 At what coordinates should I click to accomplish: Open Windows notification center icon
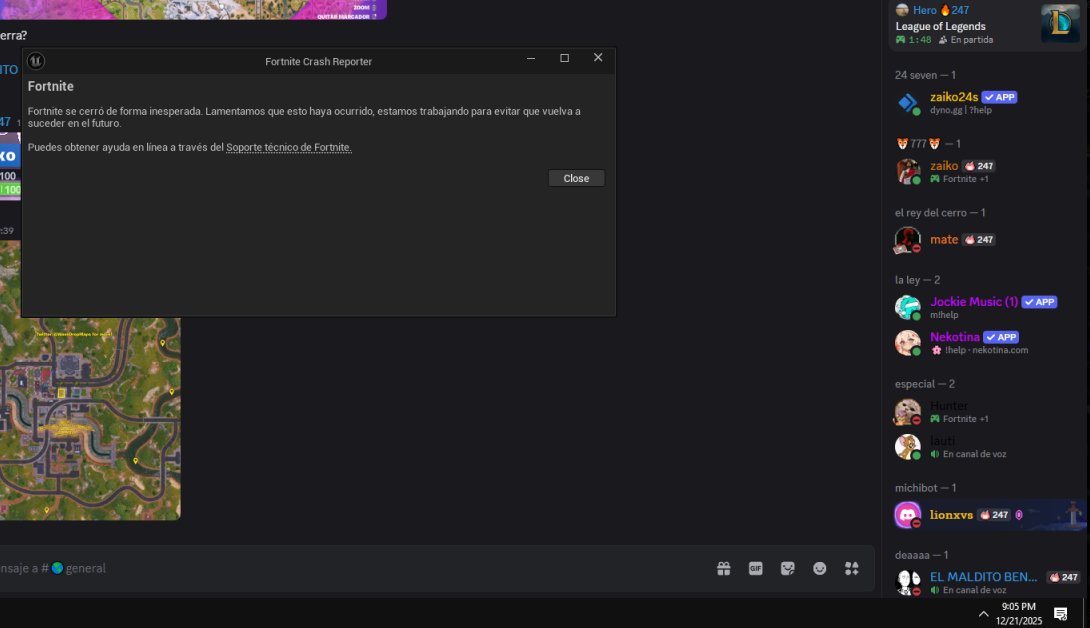pyautogui.click(x=1060, y=613)
